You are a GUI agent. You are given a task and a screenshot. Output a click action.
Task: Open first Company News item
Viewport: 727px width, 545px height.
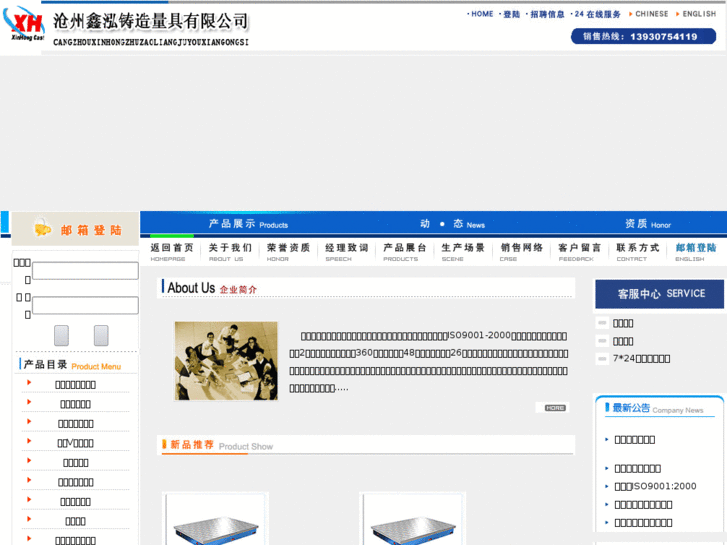coord(635,439)
